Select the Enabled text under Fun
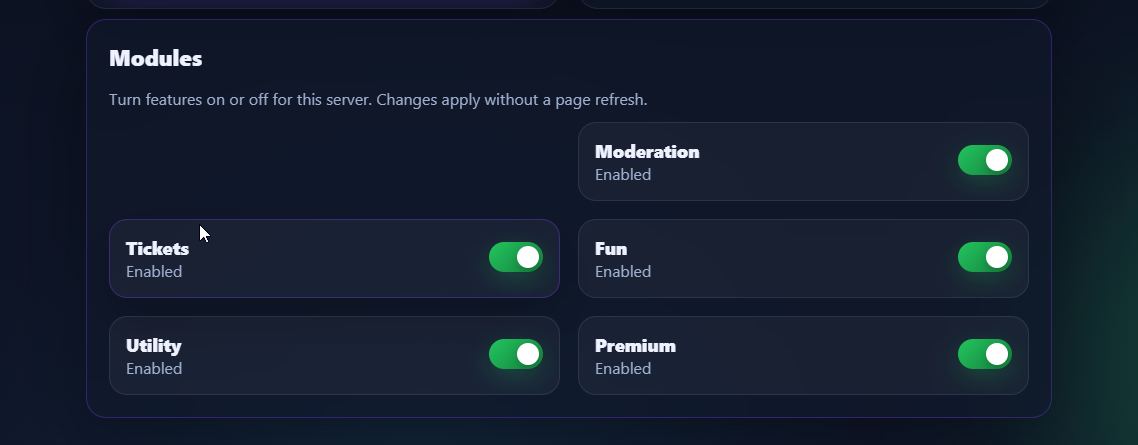This screenshot has width=1138, height=445. click(x=623, y=272)
